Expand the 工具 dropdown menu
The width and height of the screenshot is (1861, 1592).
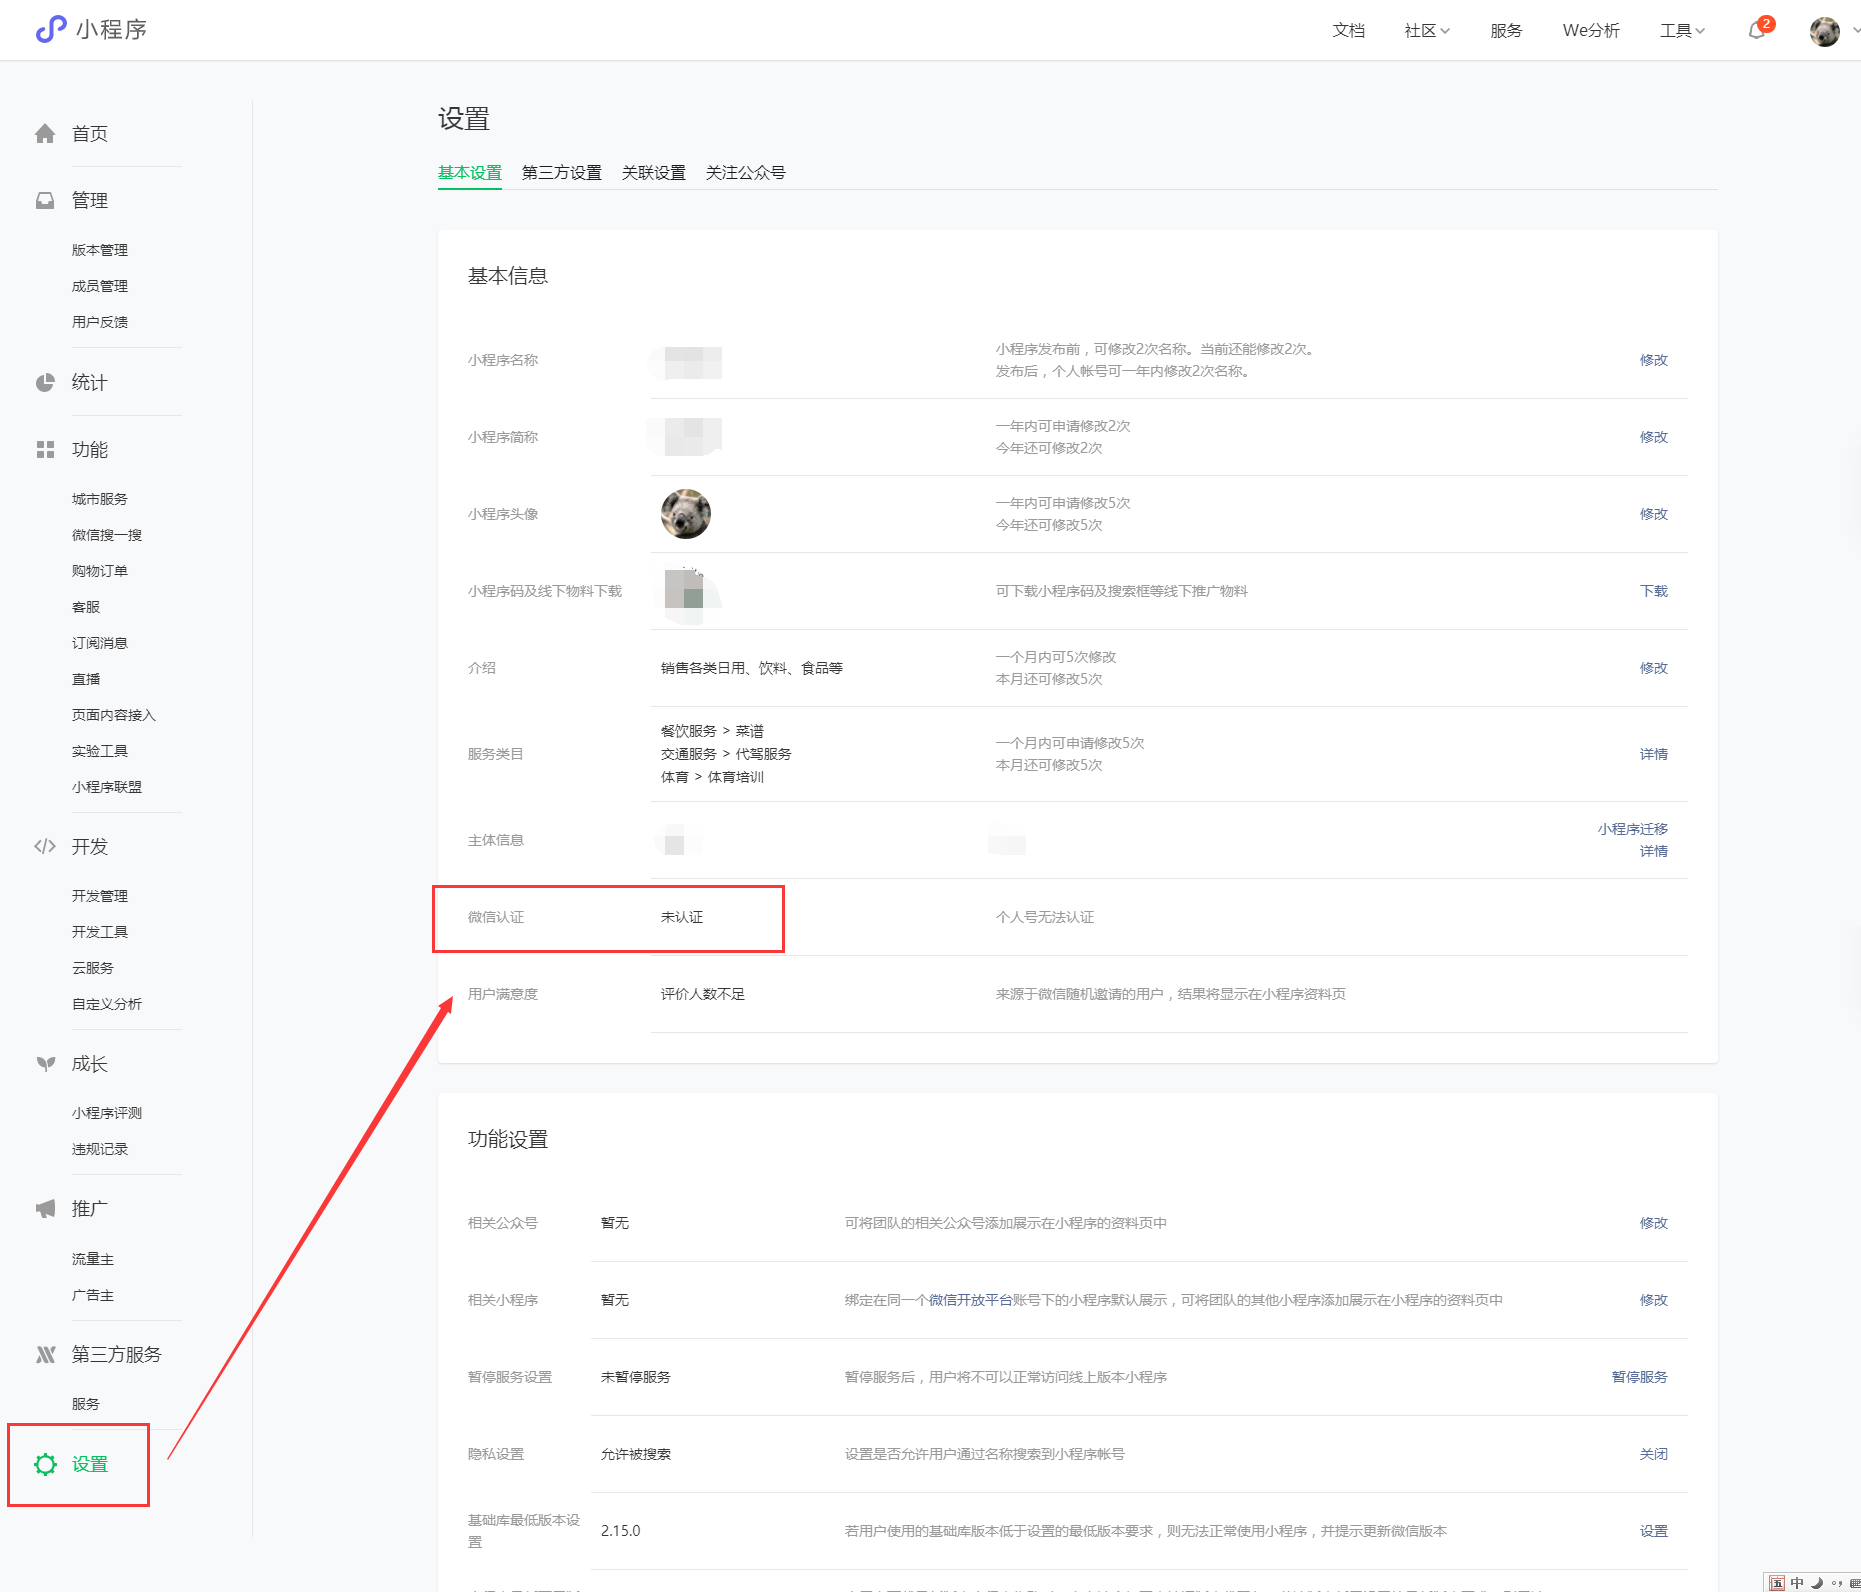click(1683, 31)
